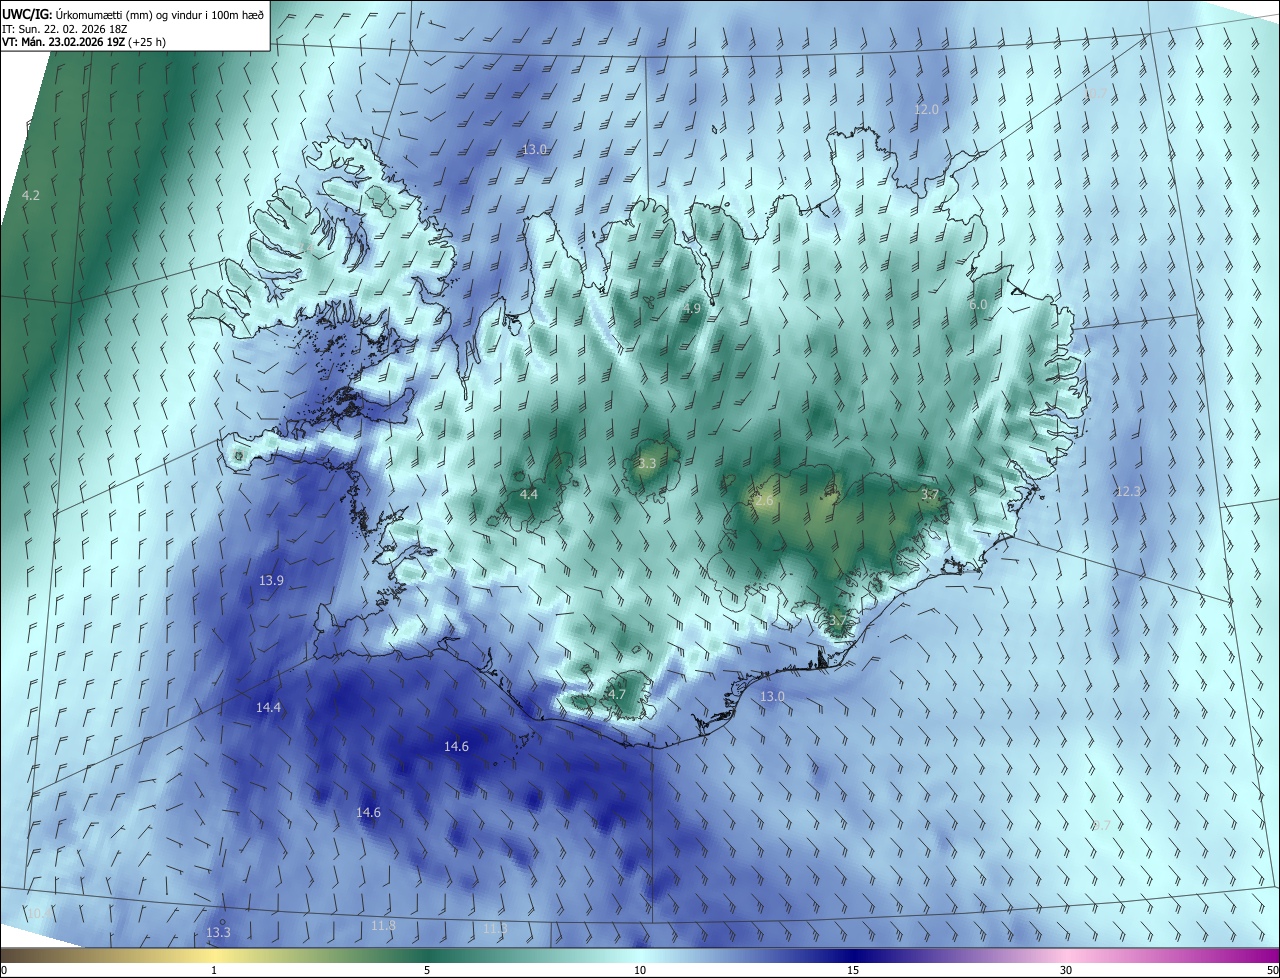Click the 3.3 value label on Hofsjökull glacier
1280x978 pixels.
pyautogui.click(x=647, y=463)
